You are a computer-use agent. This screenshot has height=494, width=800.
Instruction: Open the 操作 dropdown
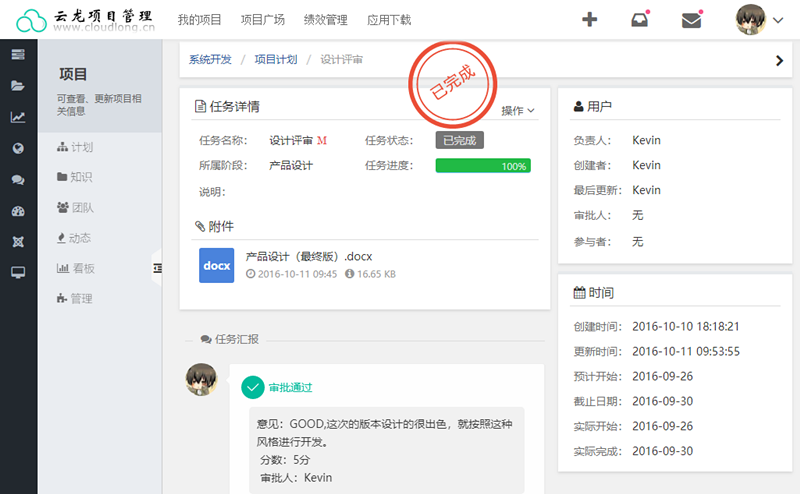517,111
